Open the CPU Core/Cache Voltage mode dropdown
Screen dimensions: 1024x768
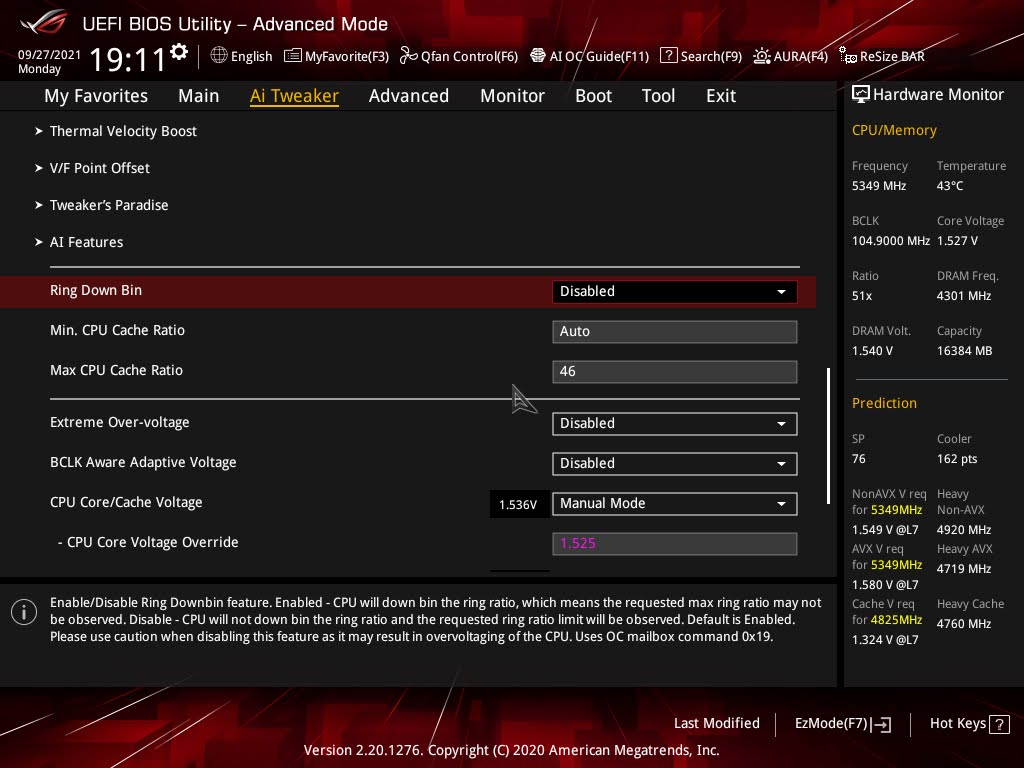(674, 503)
